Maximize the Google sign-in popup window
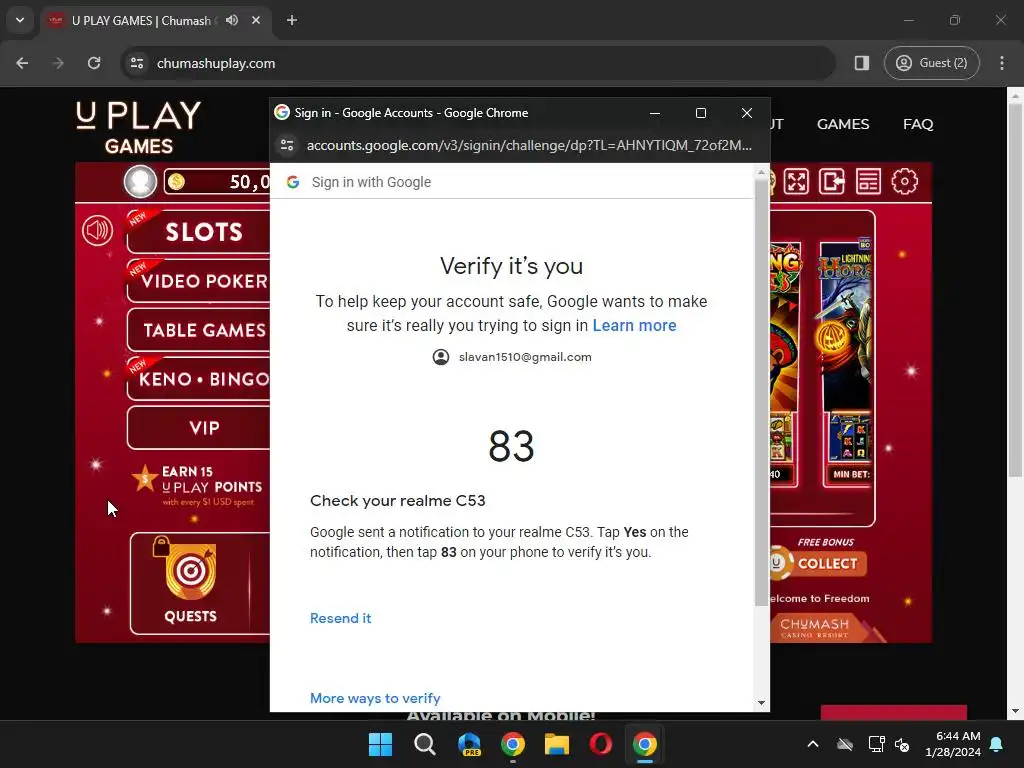 (701, 113)
